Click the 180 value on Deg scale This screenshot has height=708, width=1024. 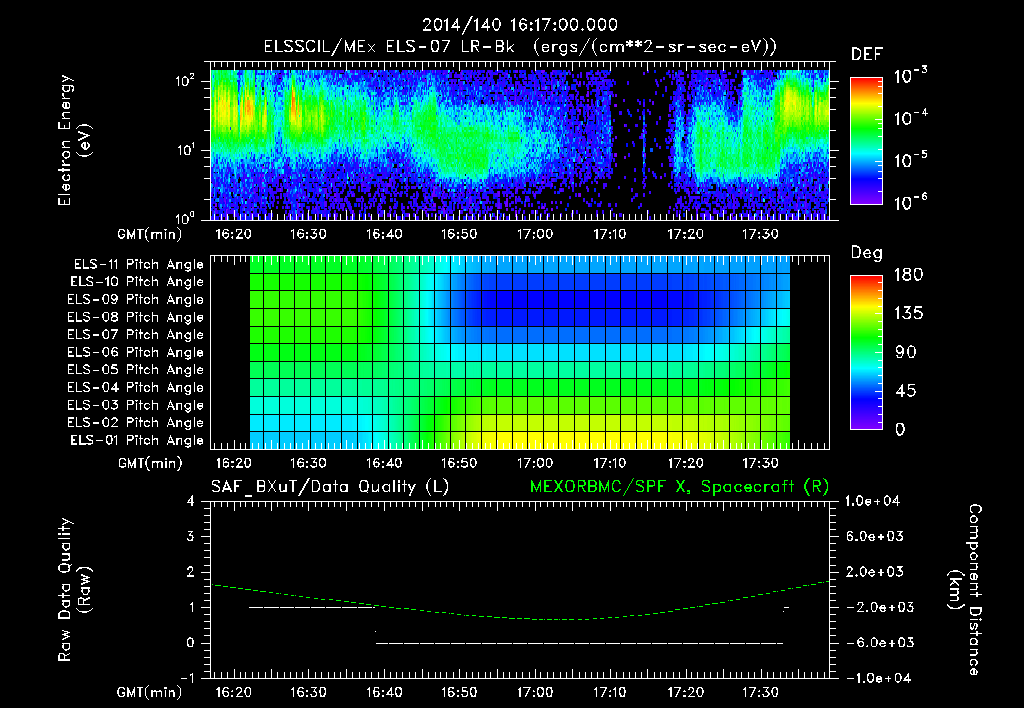tap(908, 275)
